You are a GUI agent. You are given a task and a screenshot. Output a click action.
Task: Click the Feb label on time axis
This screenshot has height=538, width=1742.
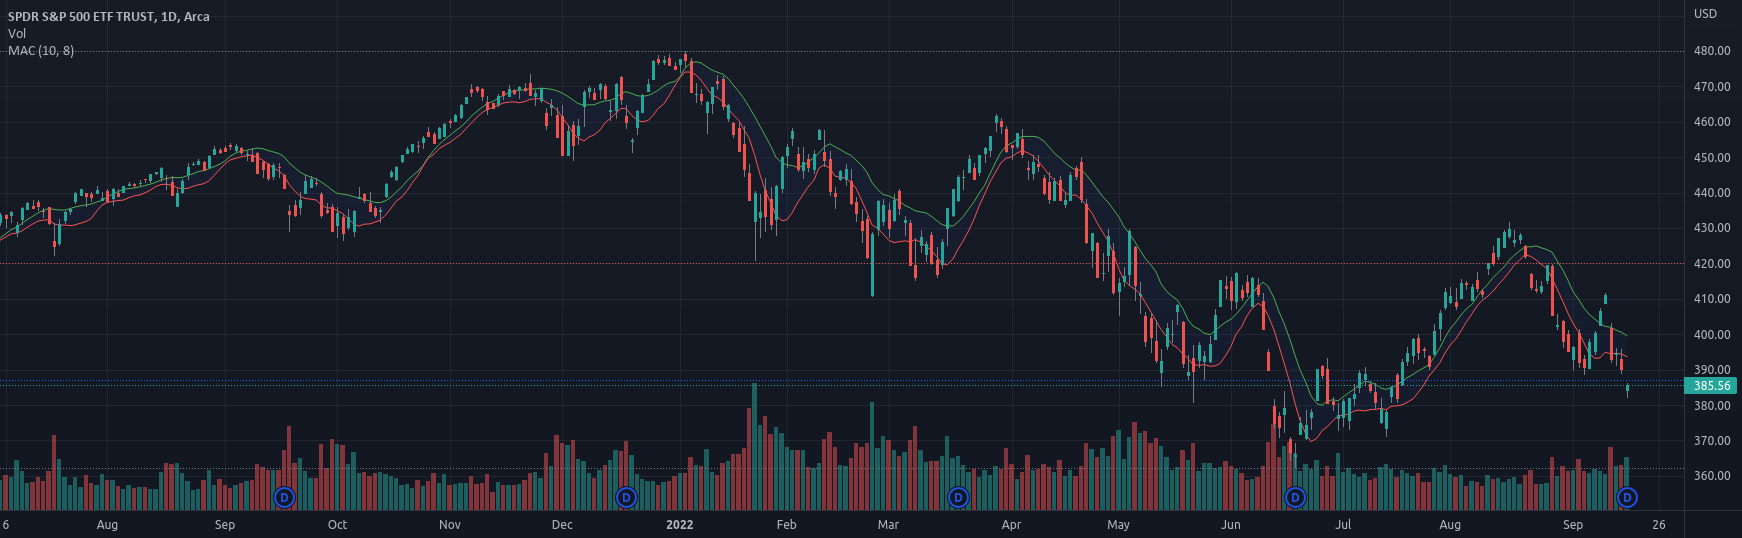(787, 525)
